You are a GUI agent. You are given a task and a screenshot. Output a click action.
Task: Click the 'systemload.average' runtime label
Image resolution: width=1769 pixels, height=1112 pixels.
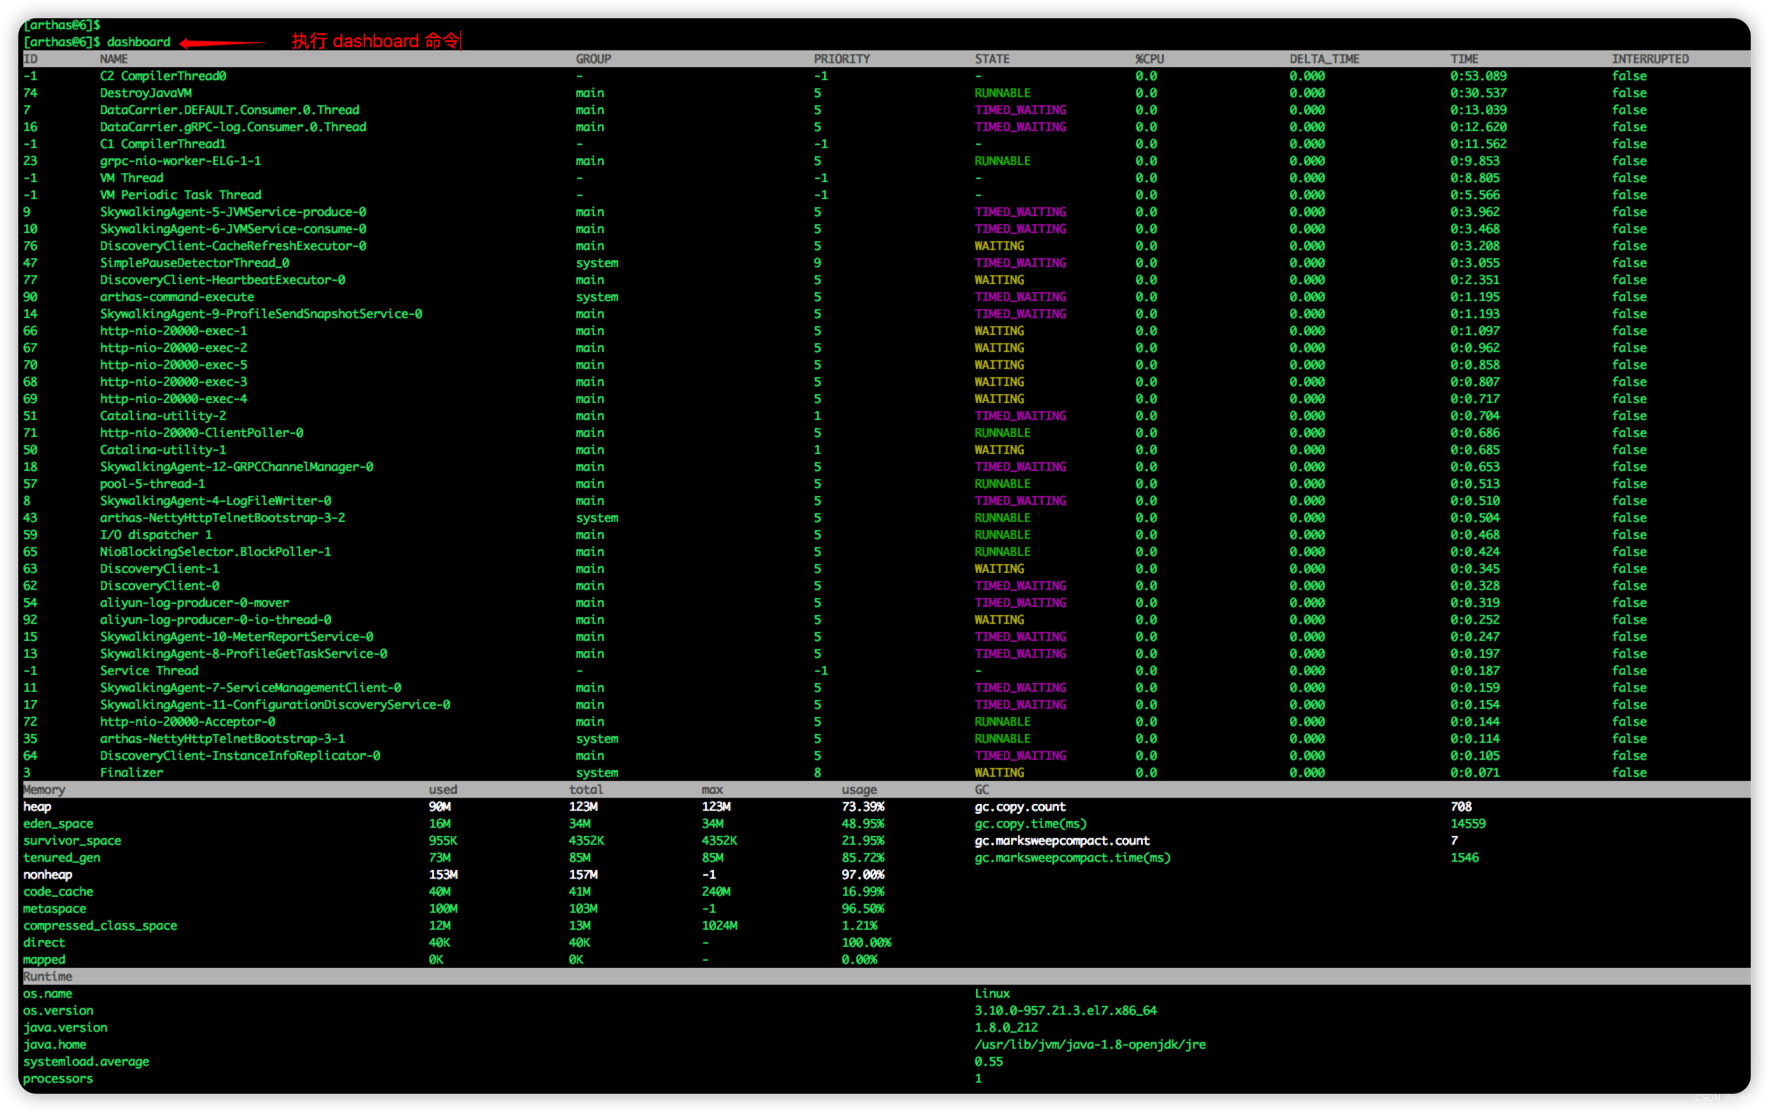[x=86, y=1062]
